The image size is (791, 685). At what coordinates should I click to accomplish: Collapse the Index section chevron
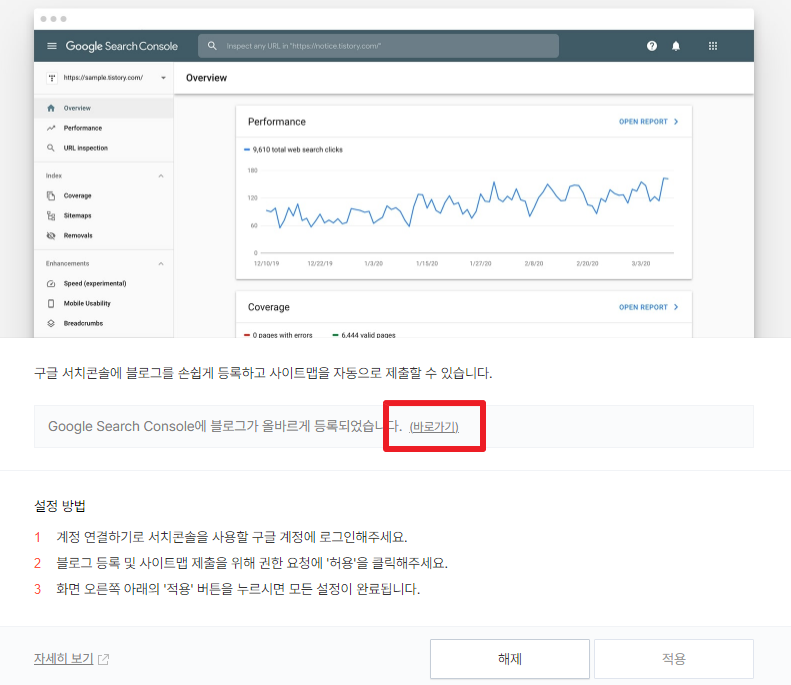(x=161, y=176)
